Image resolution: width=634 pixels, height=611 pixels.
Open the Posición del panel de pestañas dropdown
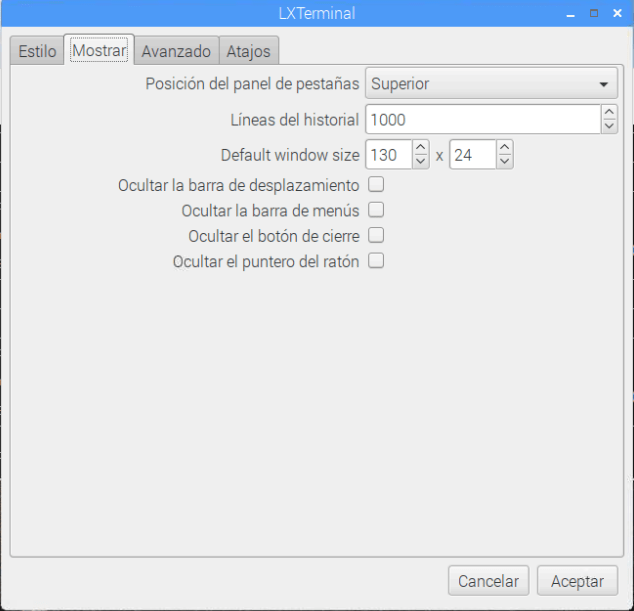pos(491,84)
